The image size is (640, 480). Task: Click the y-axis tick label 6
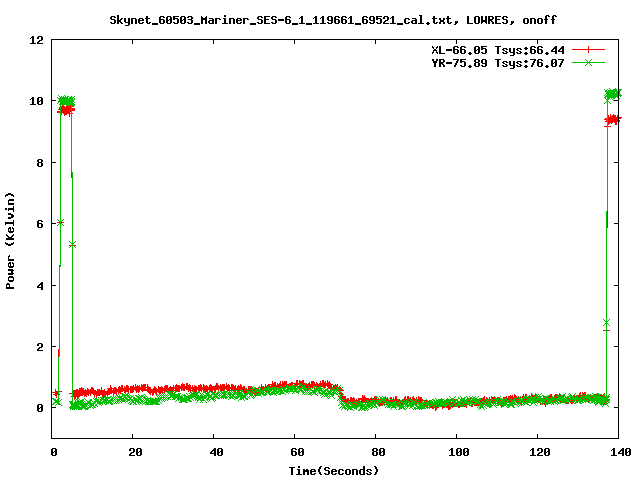click(x=40, y=224)
